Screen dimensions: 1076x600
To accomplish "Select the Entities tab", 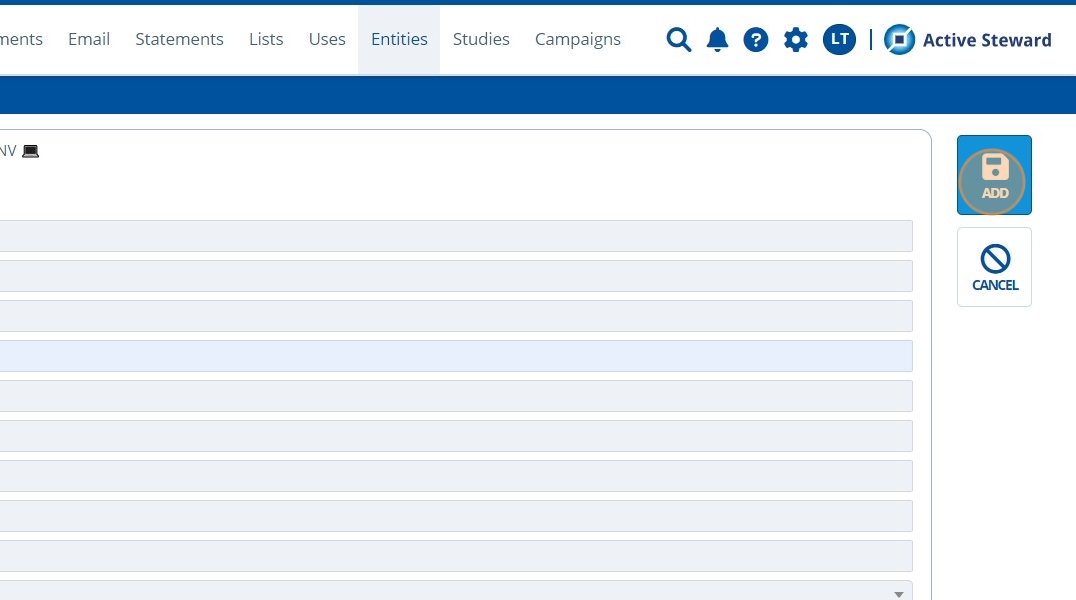I will tap(399, 39).
